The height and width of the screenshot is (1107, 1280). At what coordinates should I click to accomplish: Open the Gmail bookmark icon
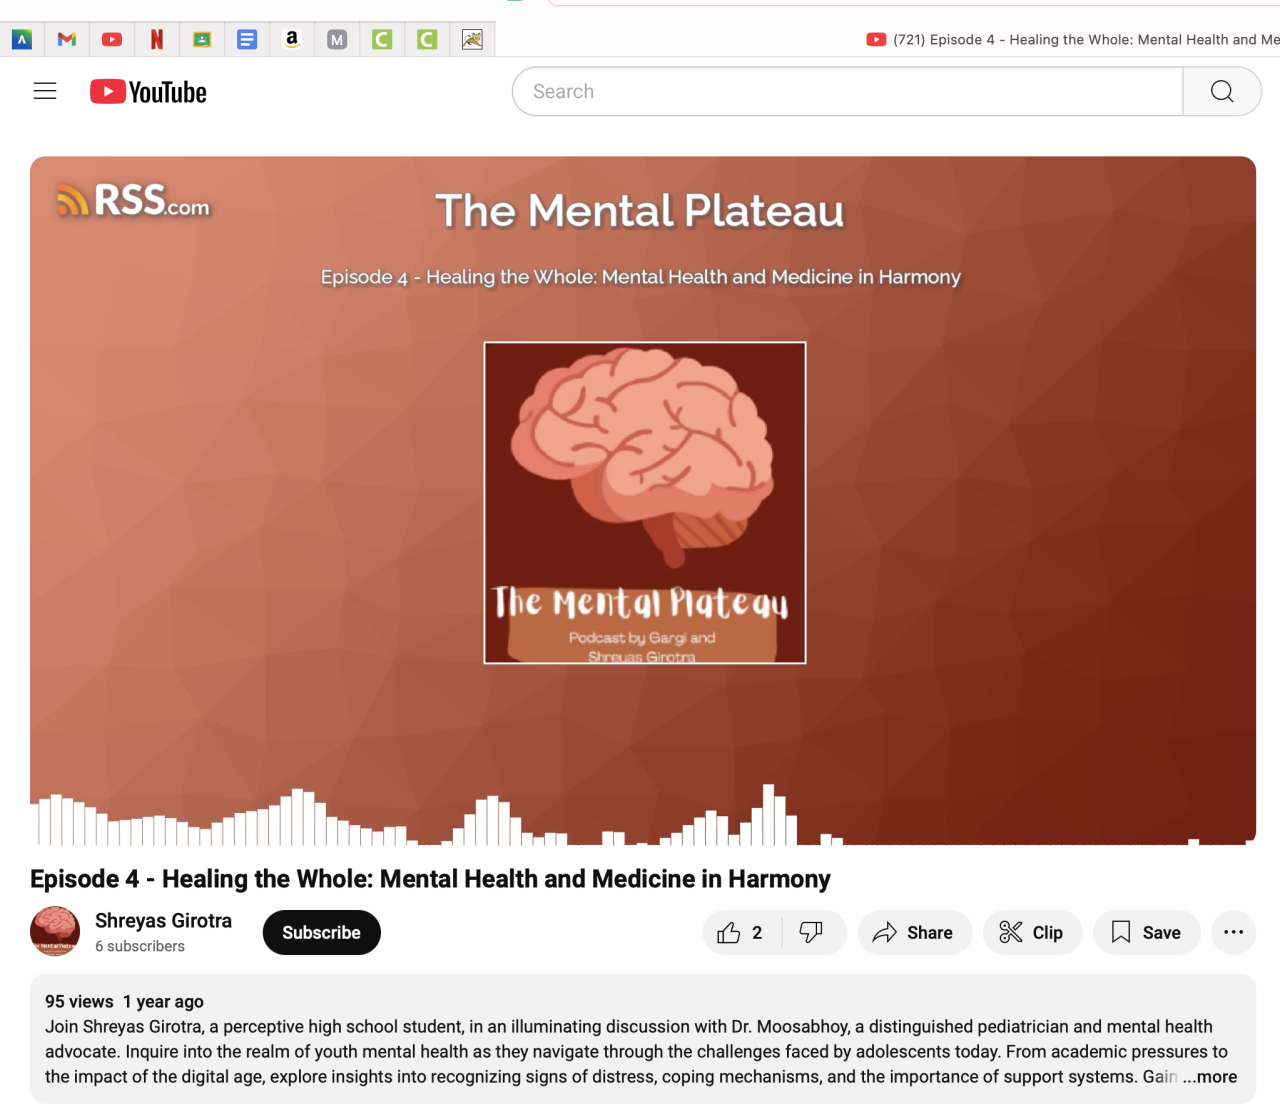coord(67,39)
